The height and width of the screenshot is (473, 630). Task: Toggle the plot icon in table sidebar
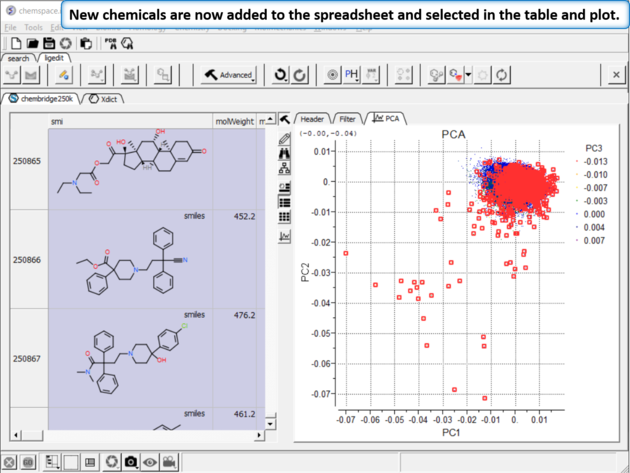(x=285, y=236)
